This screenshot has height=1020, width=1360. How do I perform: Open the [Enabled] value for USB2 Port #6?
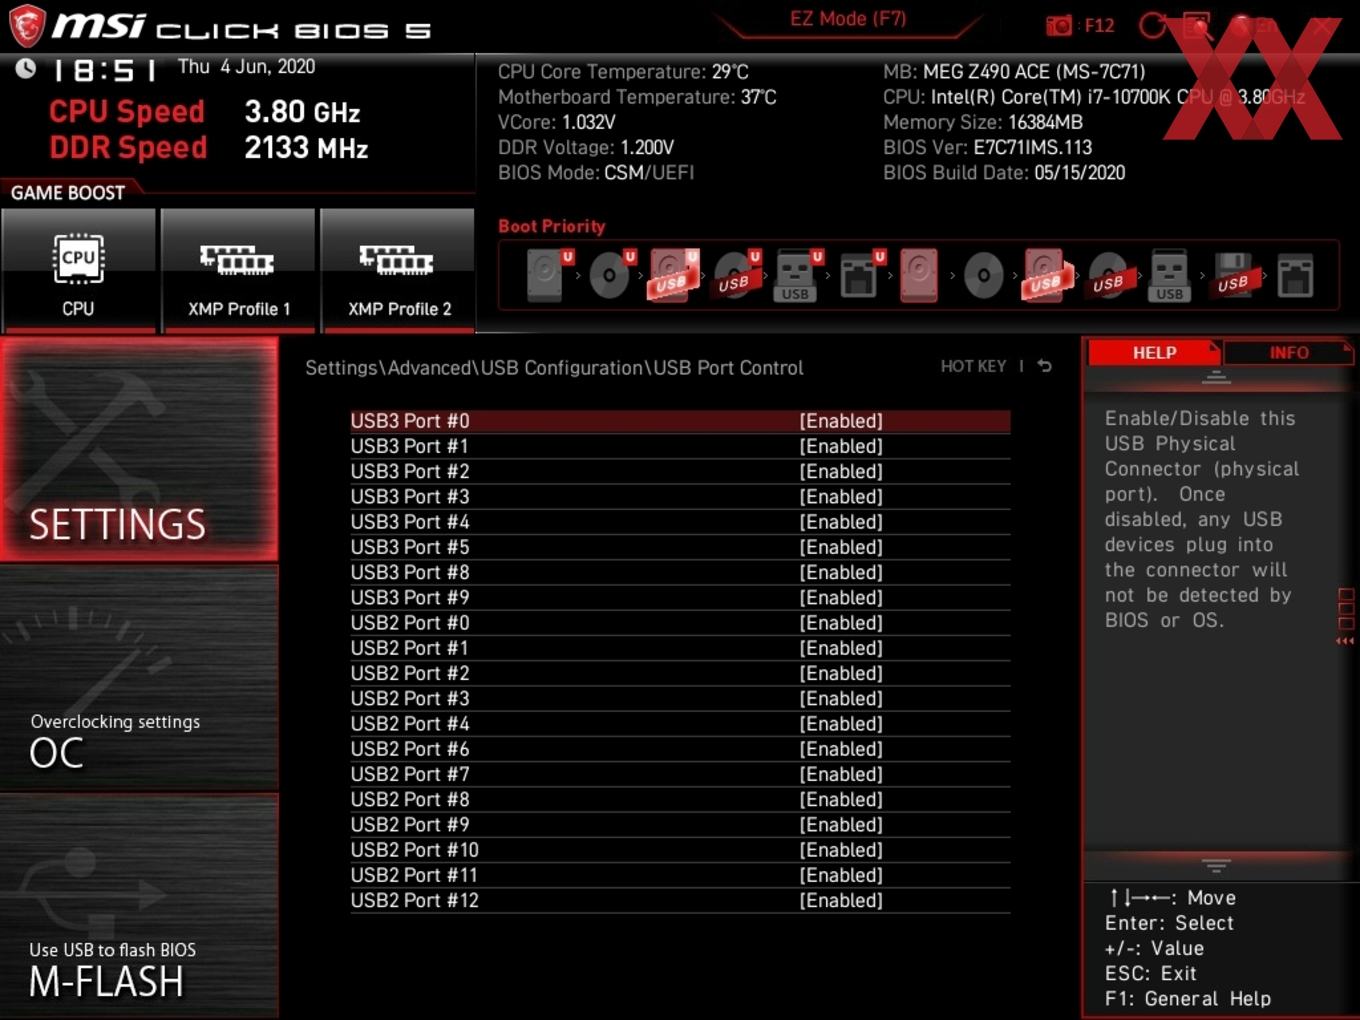841,749
